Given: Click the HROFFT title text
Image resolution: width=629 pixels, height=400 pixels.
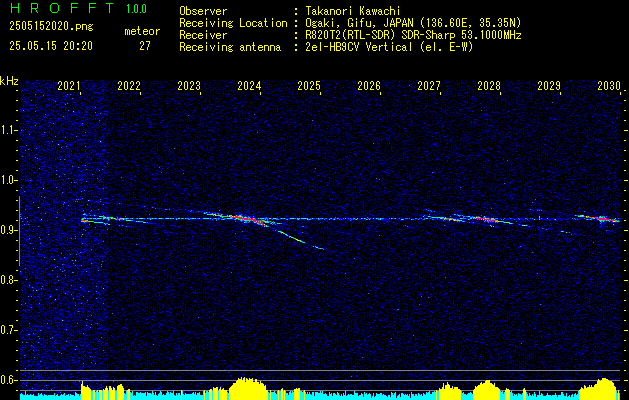Looking at the screenshot, I should 62,8.
